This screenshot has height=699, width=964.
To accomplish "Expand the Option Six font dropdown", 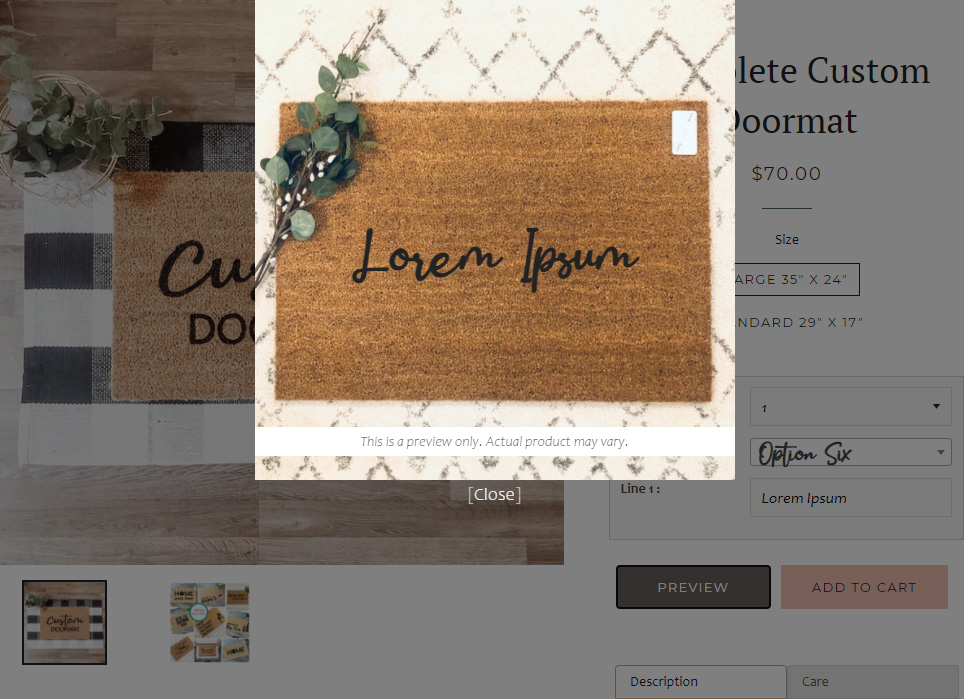I will 850,453.
